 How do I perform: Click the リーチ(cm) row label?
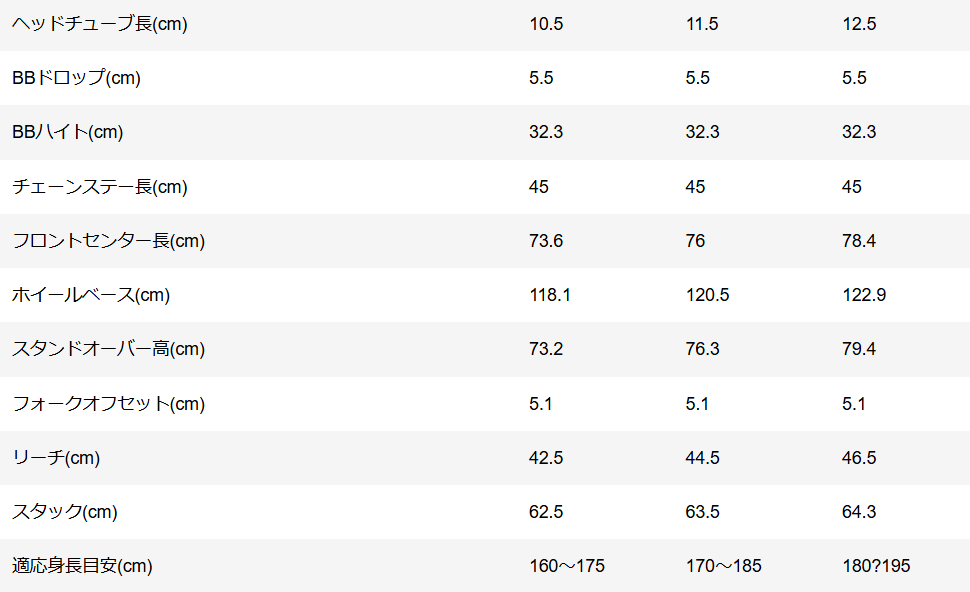tap(56, 458)
